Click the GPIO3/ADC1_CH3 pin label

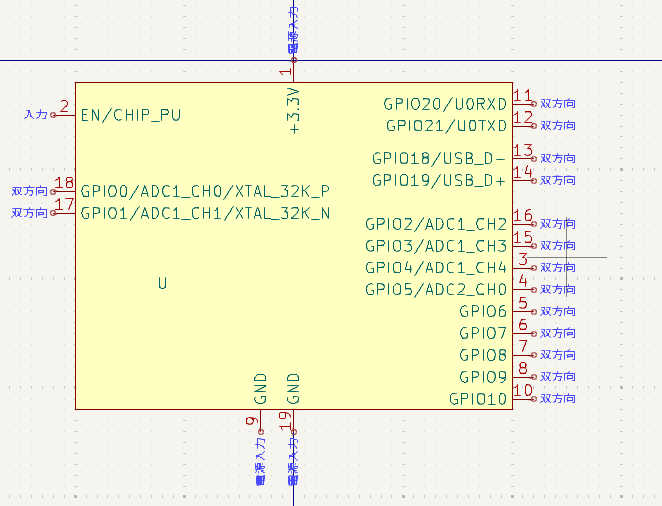pyautogui.click(x=435, y=246)
